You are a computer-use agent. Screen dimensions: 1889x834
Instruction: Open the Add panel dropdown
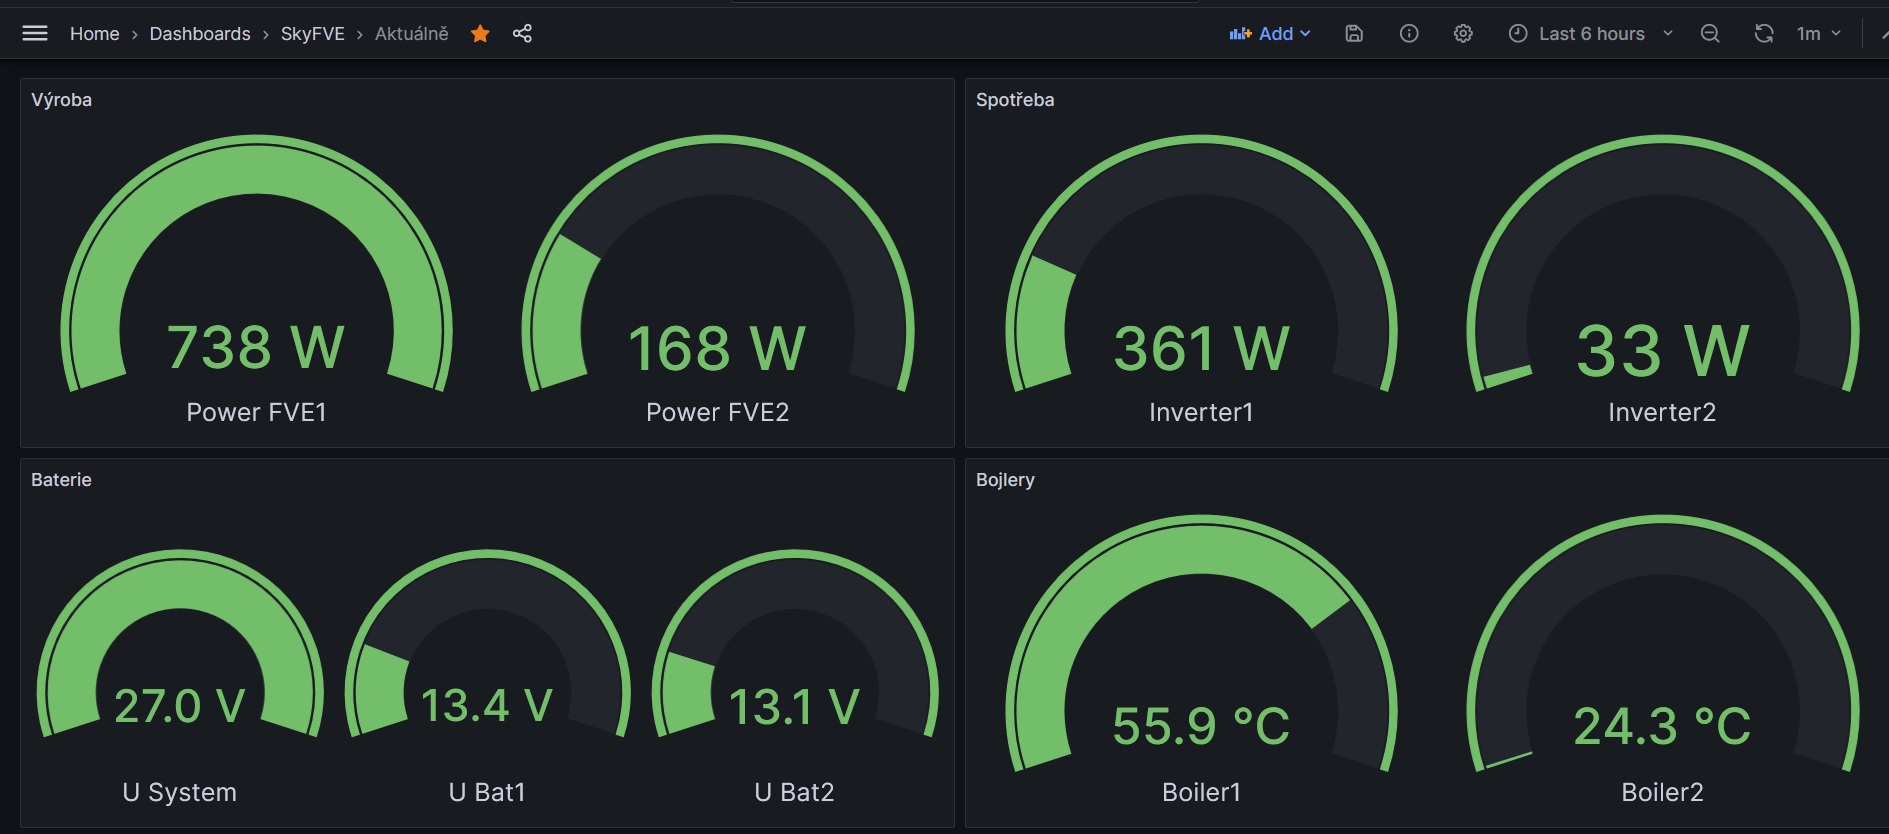pos(1270,34)
